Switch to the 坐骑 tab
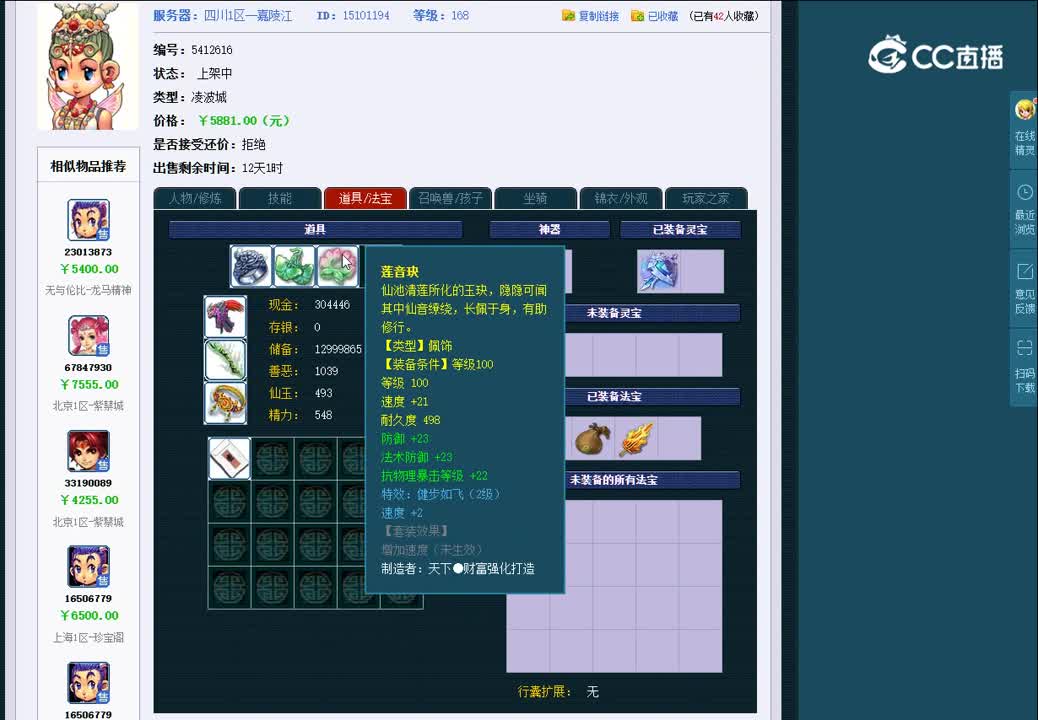This screenshot has height=720, width=1038. click(535, 198)
